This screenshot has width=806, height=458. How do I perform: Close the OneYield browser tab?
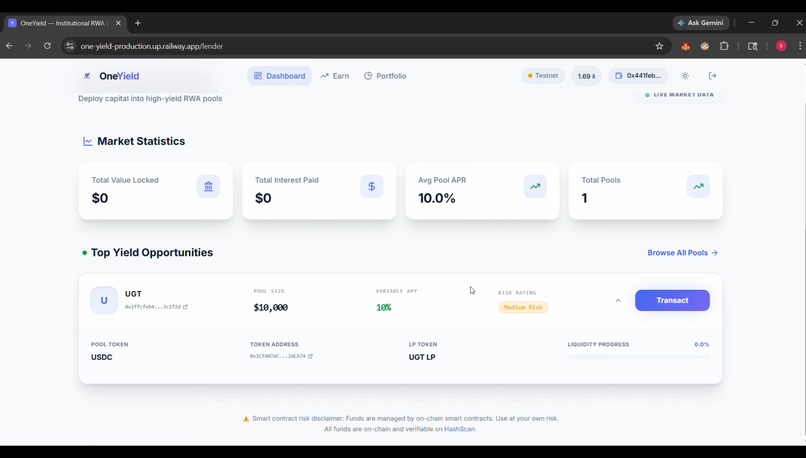point(118,23)
